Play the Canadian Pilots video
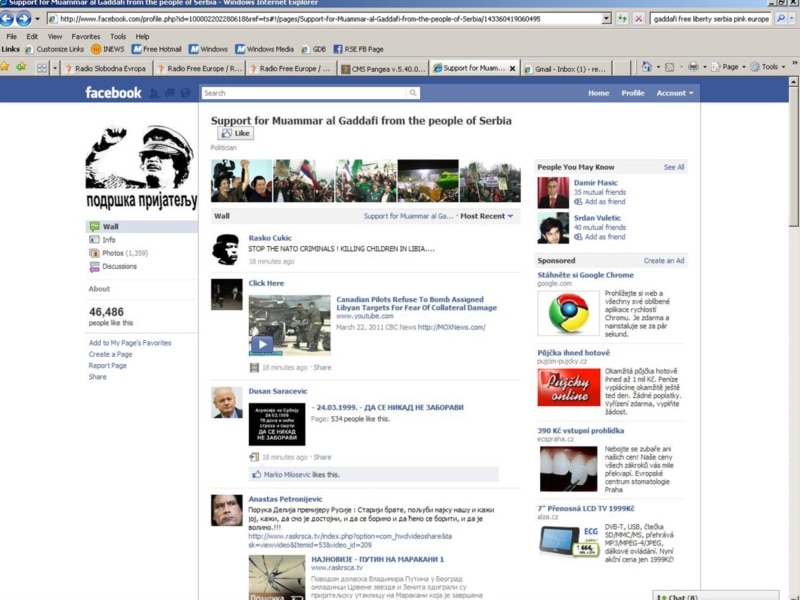The width and height of the screenshot is (800, 600). [261, 344]
